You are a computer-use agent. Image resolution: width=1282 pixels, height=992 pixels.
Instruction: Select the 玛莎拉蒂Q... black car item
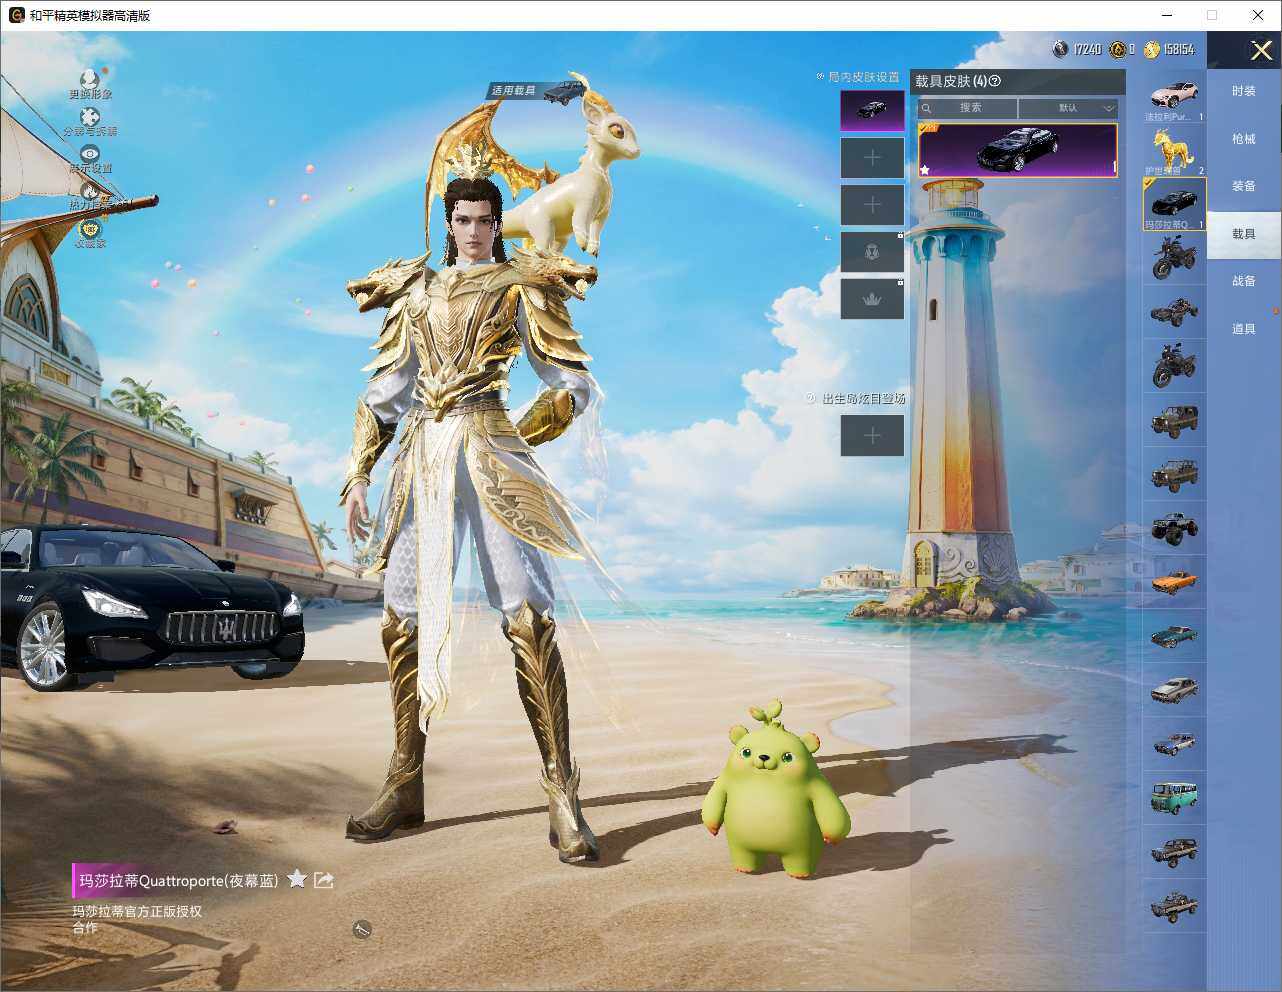[x=1175, y=205]
